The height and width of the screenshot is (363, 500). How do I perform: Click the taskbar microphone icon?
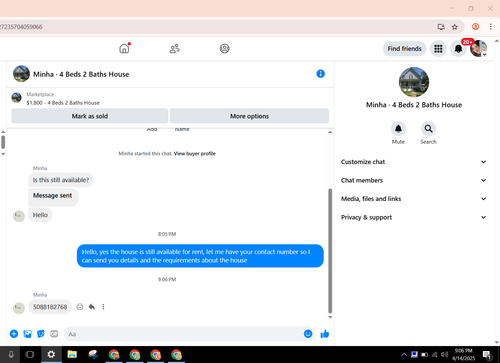pyautogui.click(x=11, y=354)
